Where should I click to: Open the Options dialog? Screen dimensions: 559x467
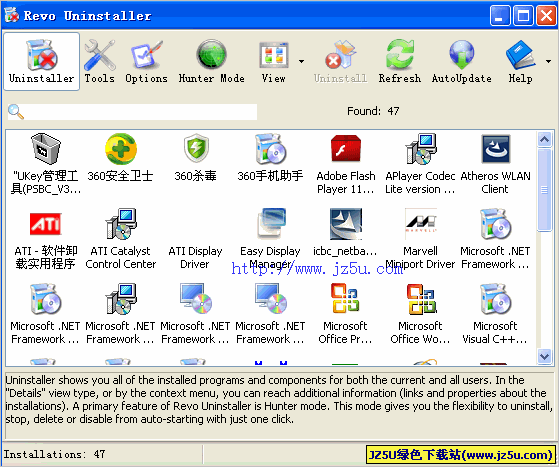click(x=146, y=61)
